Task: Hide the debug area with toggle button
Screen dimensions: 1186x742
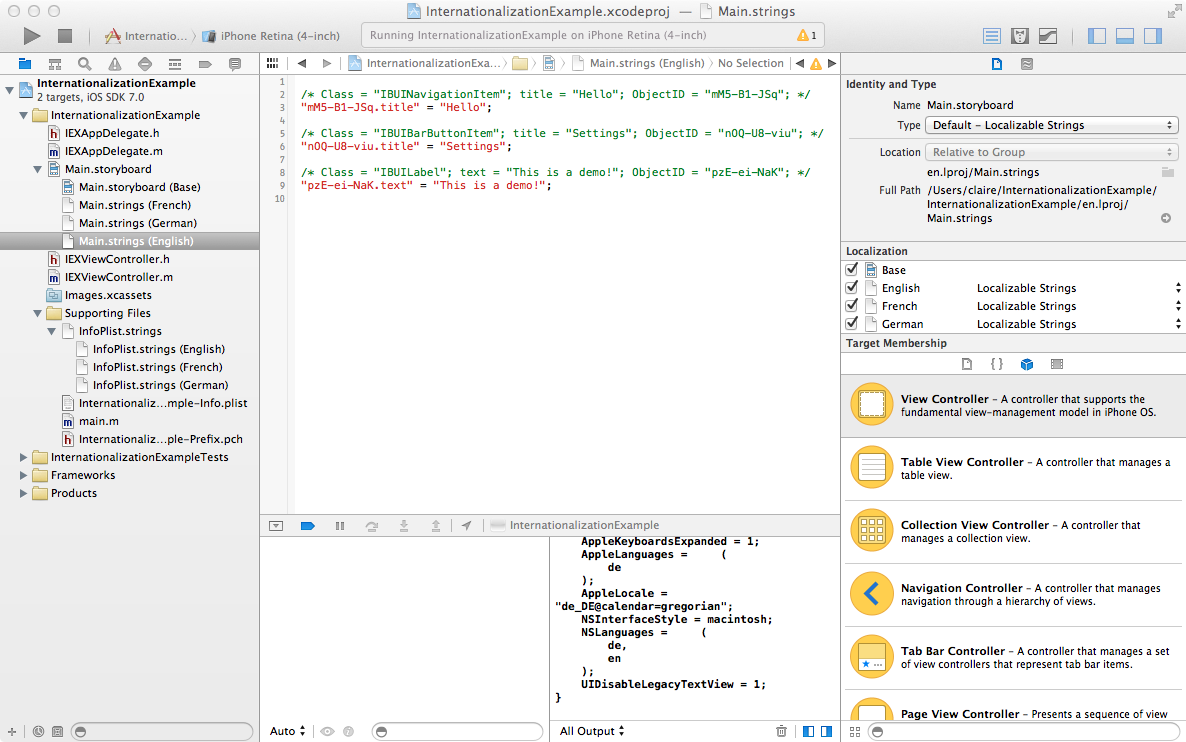Action: [x=276, y=526]
